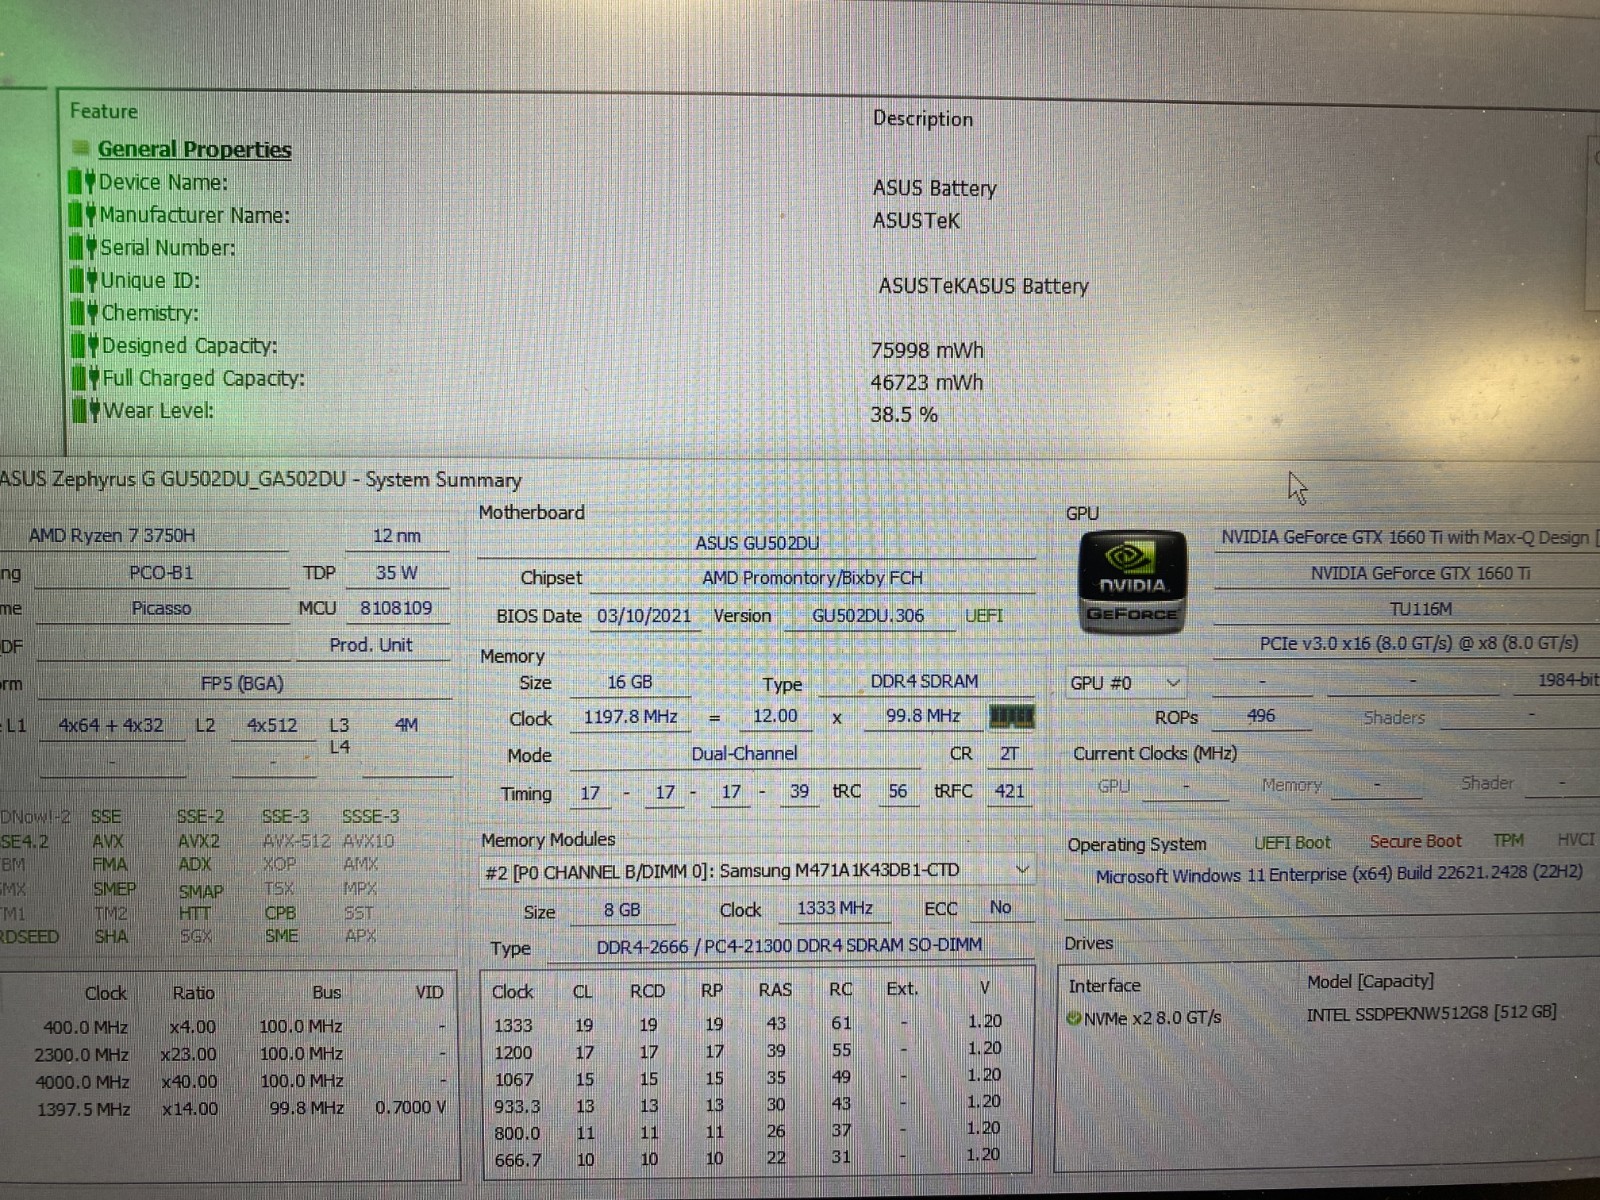
Task: Click Dual-Channel memory mode field
Action: tap(745, 754)
